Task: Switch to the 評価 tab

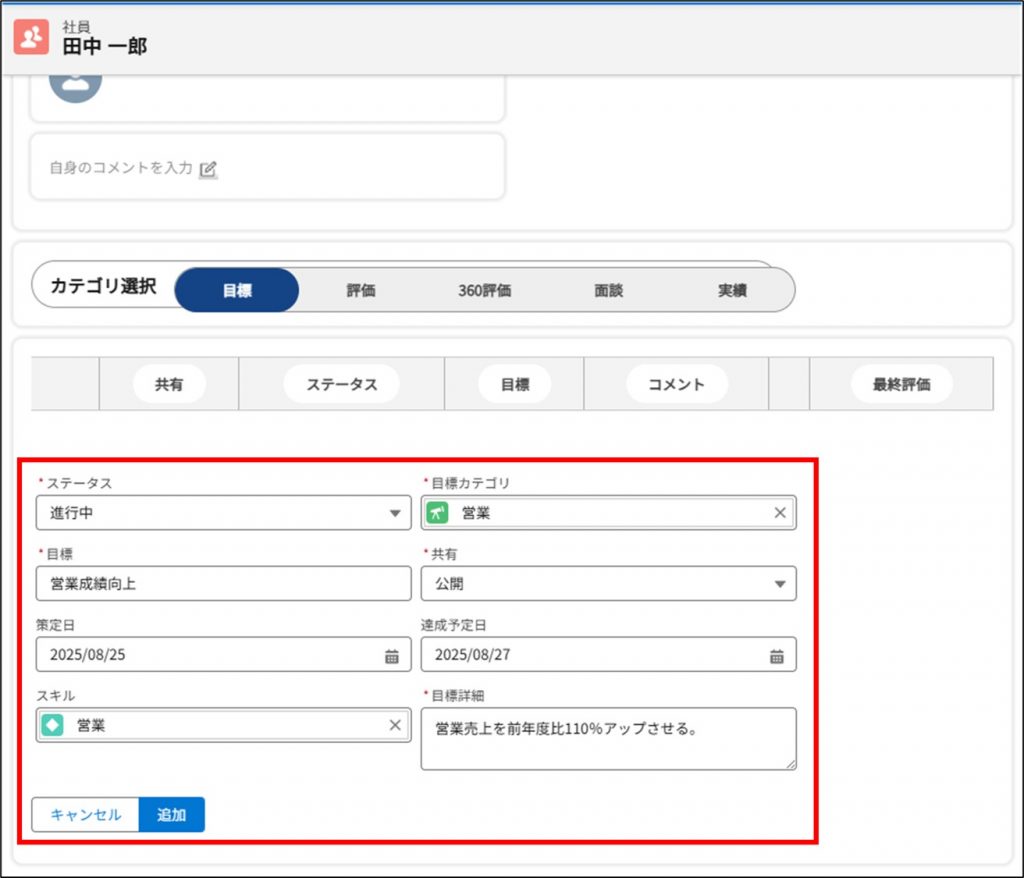Action: 361,291
